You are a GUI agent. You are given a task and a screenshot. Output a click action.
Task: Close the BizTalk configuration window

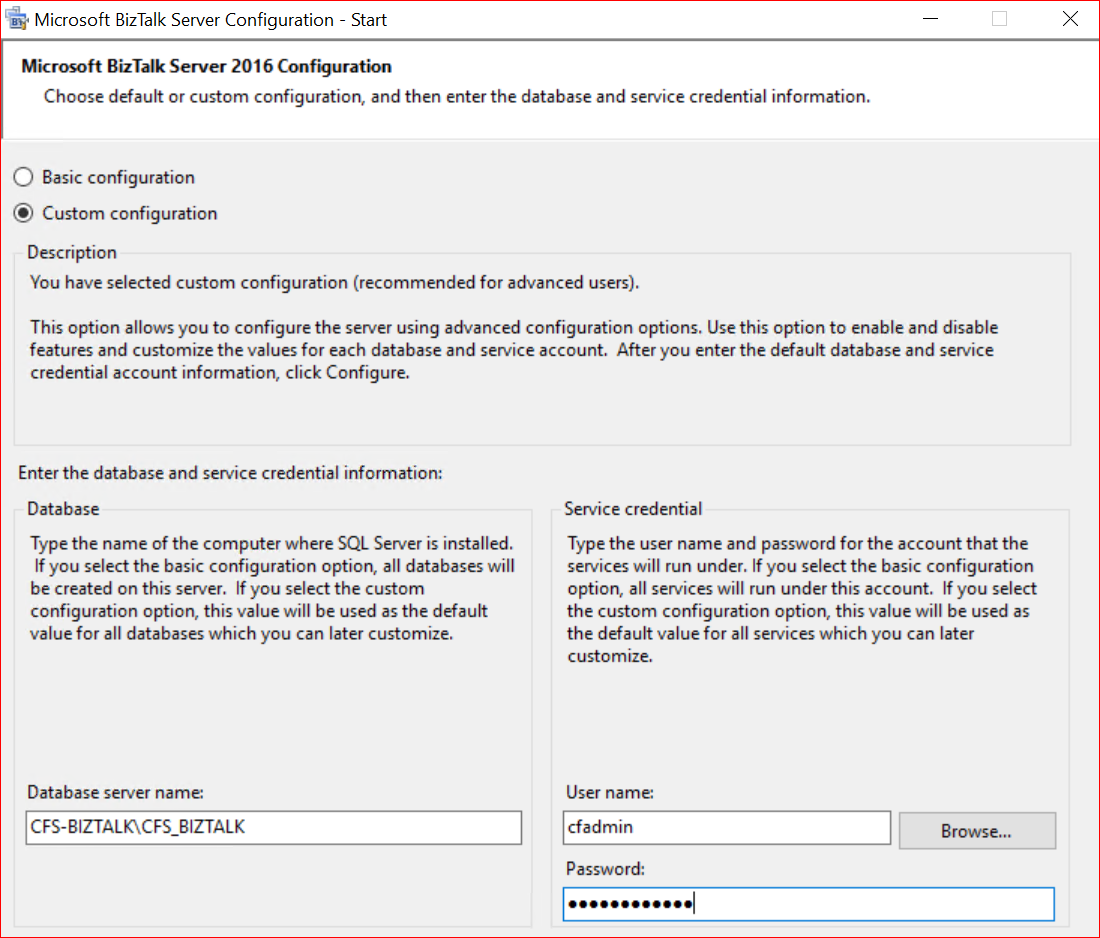[1071, 19]
